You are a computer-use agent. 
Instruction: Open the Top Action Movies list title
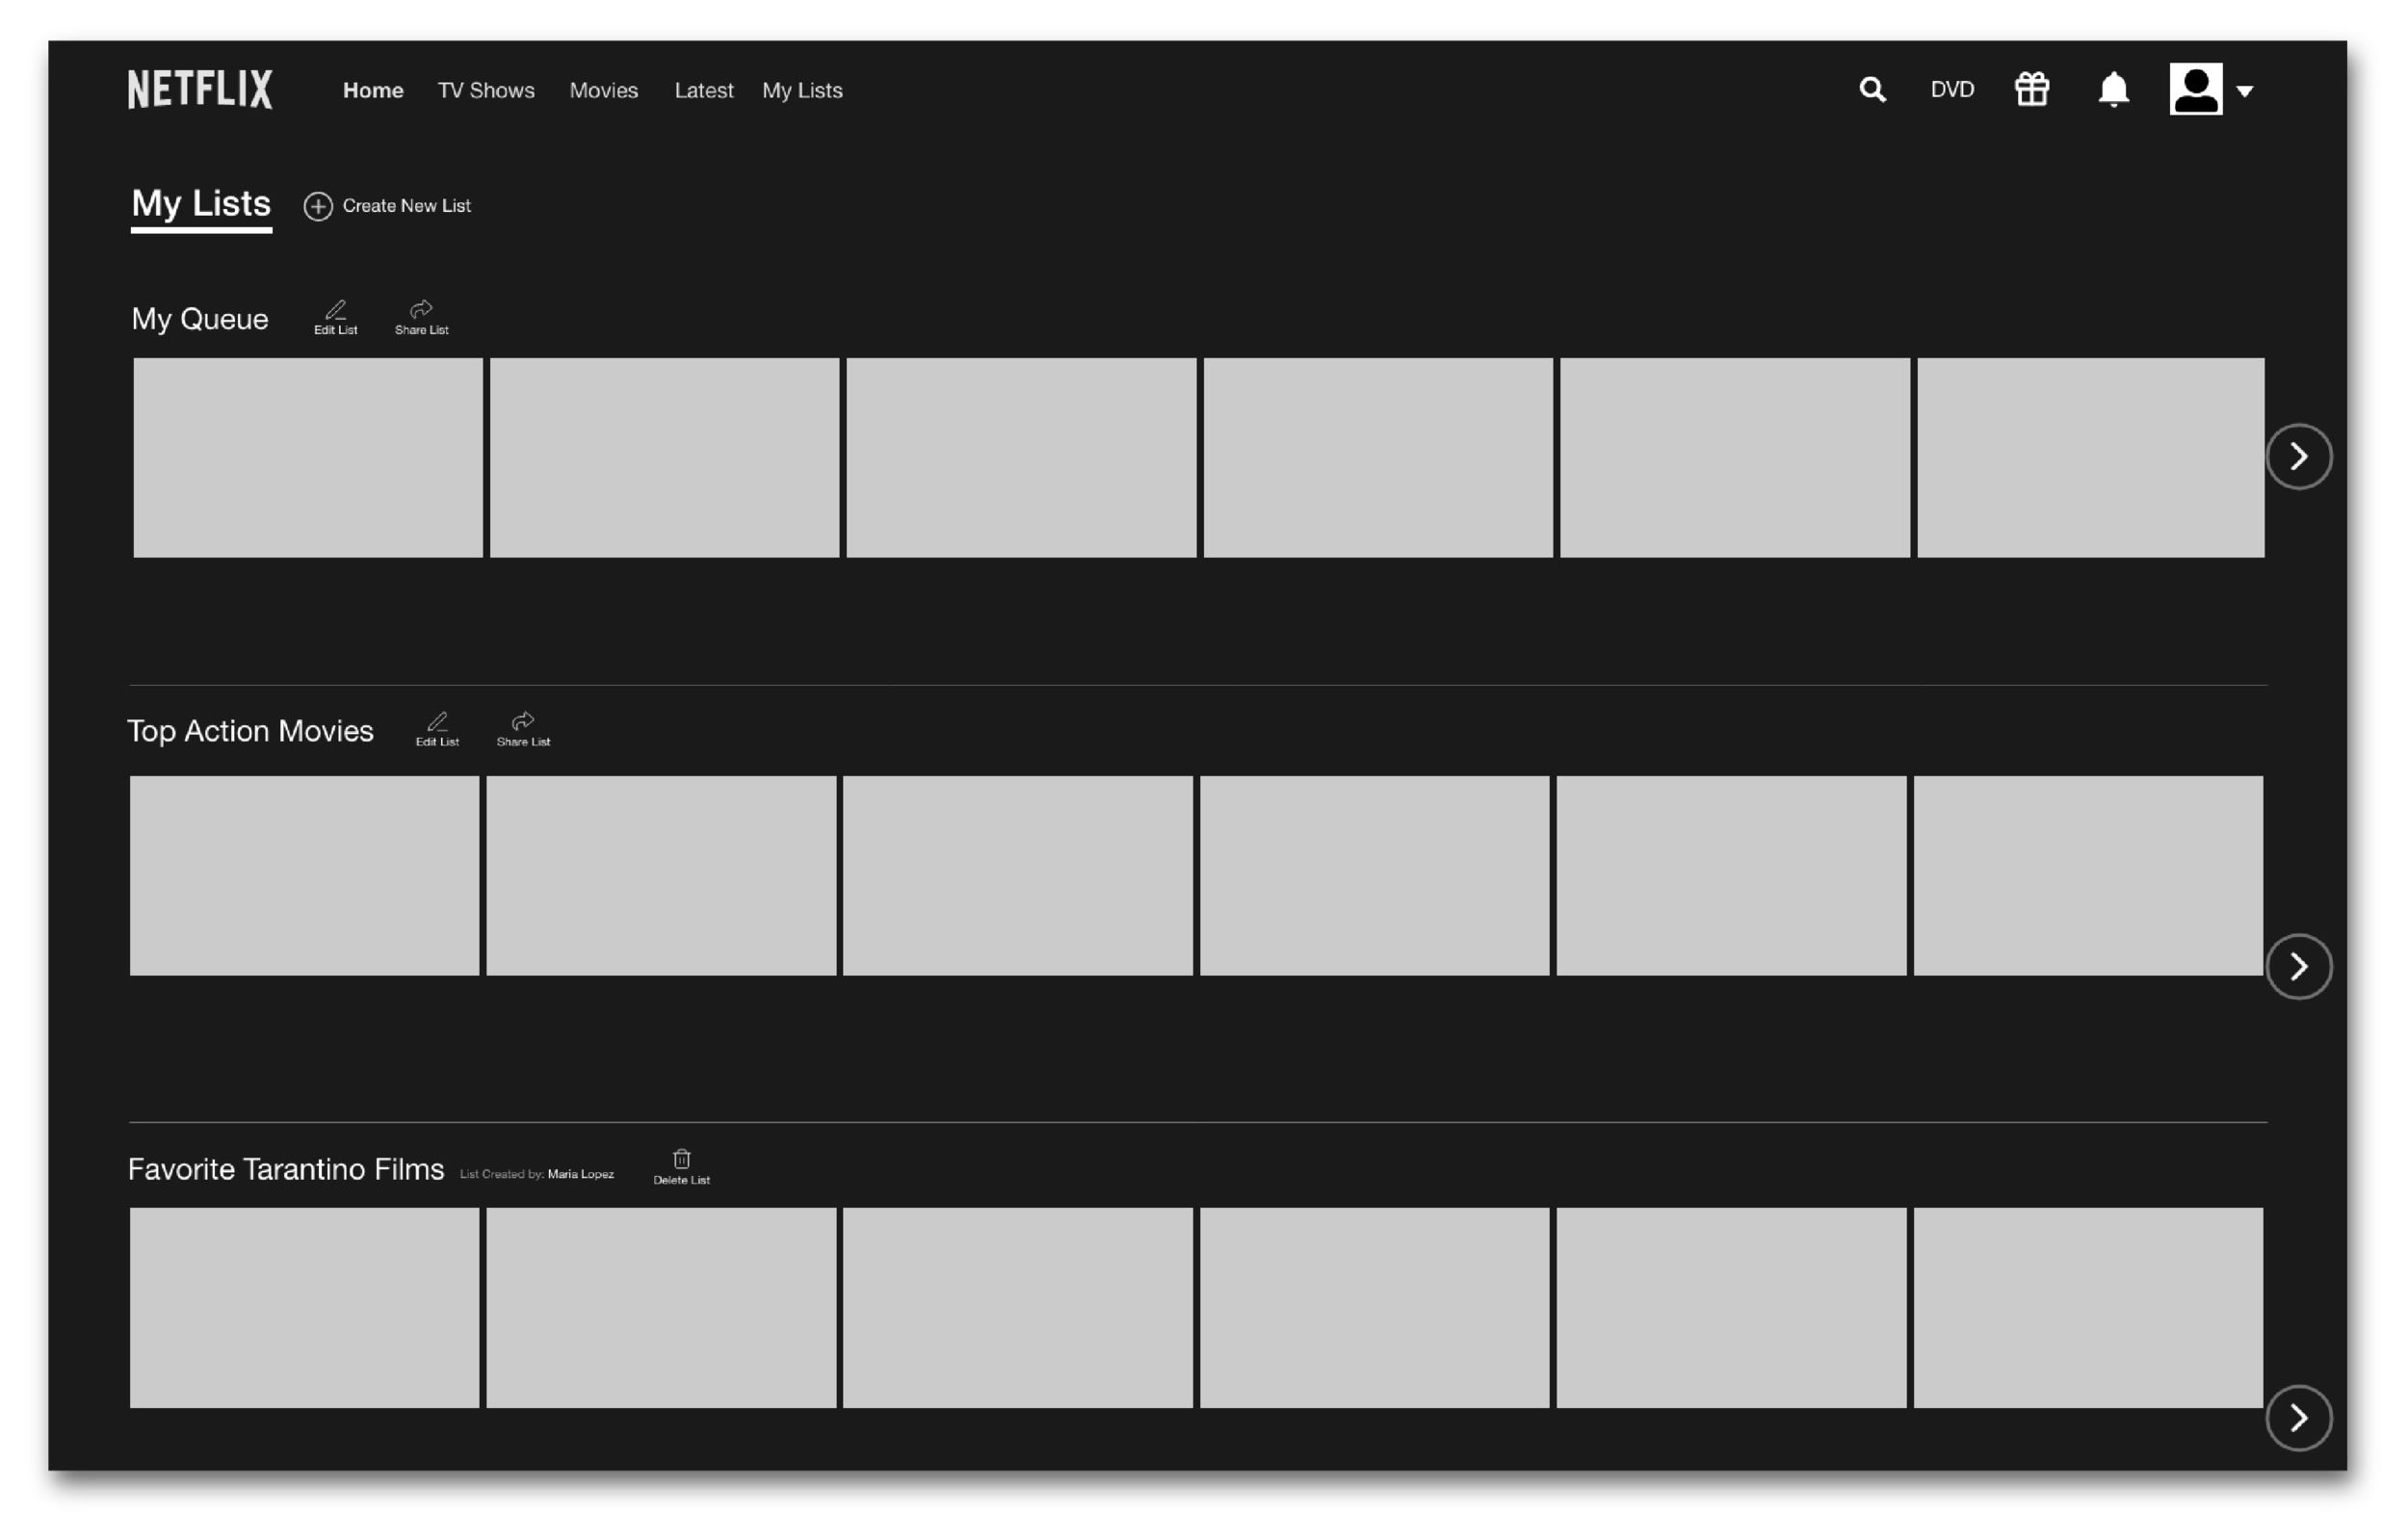tap(250, 731)
